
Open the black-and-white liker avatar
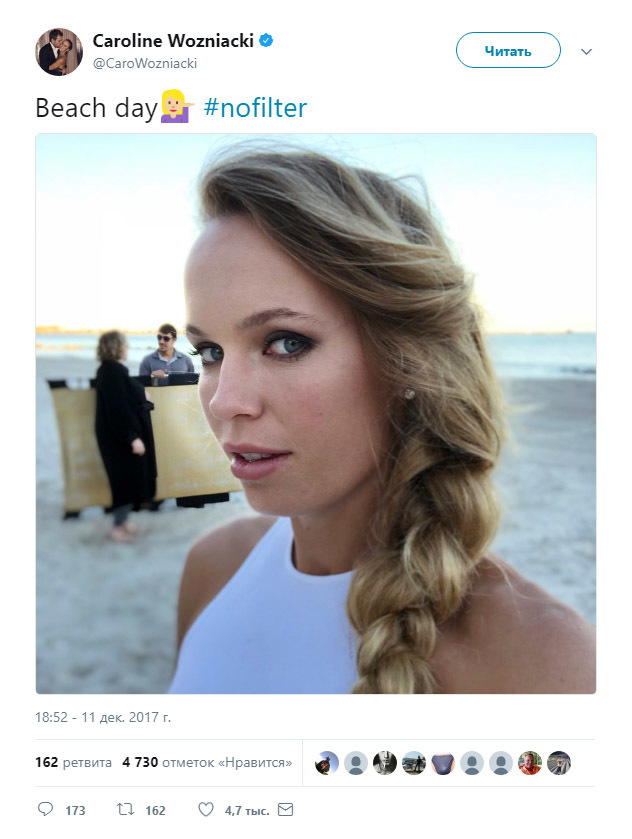(x=385, y=762)
